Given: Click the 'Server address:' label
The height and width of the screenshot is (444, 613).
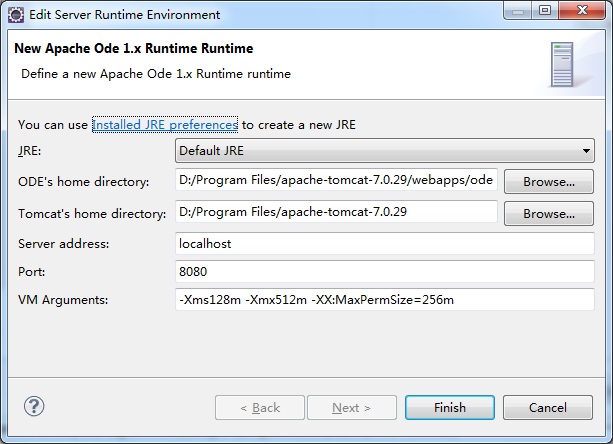Looking at the screenshot, I should pyautogui.click(x=63, y=244).
